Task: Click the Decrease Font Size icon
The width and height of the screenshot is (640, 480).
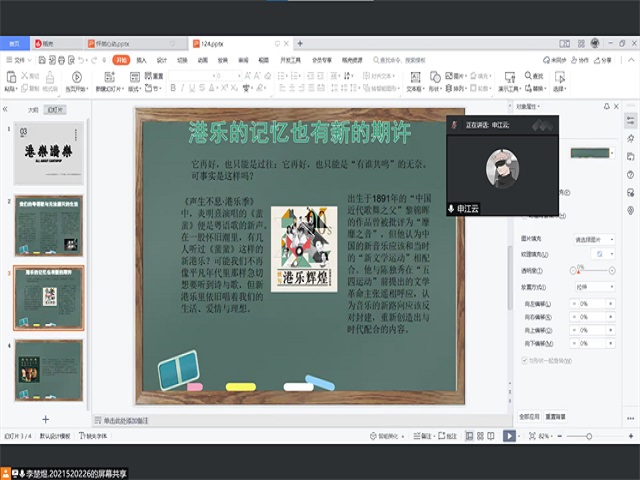Action: pyautogui.click(x=257, y=76)
